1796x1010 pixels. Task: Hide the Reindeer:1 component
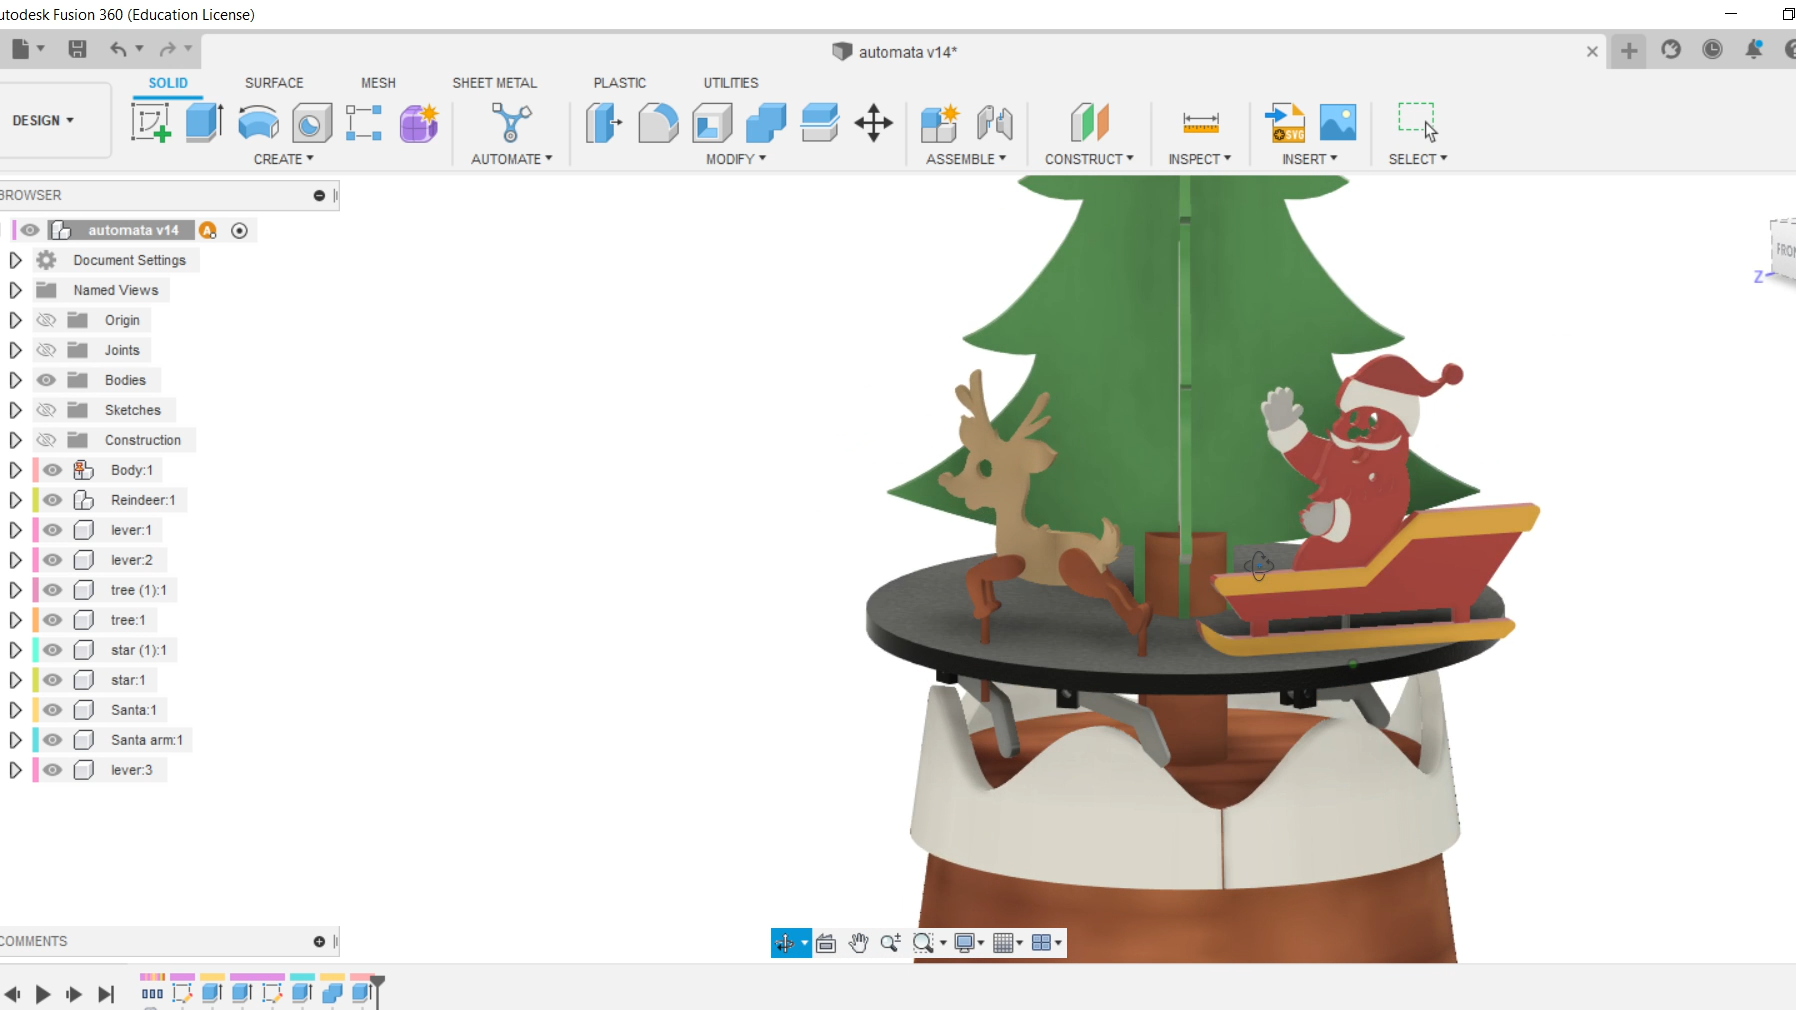52,500
